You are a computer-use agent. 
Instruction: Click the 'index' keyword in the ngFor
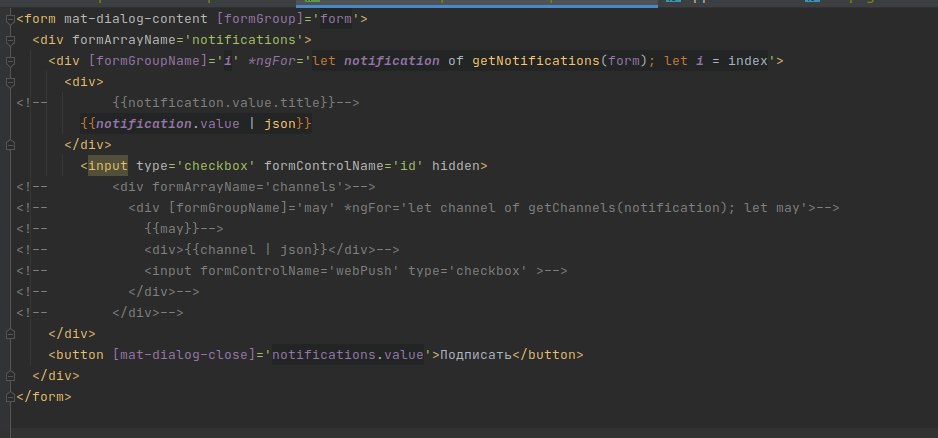tap(748, 61)
